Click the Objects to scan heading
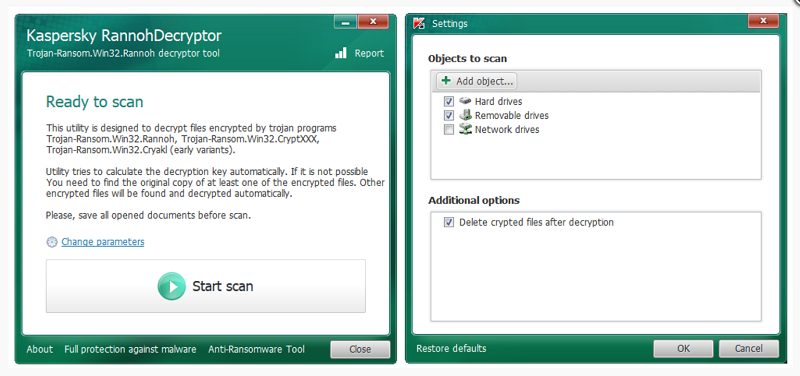Image resolution: width=800 pixels, height=376 pixels. (467, 59)
